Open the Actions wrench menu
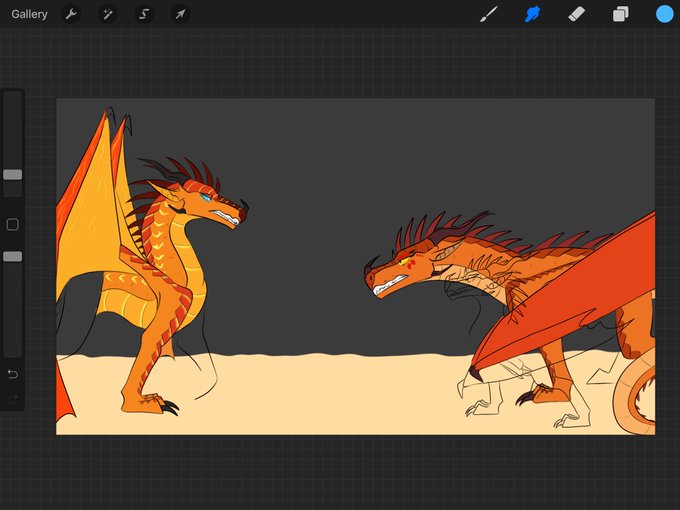 pos(71,14)
